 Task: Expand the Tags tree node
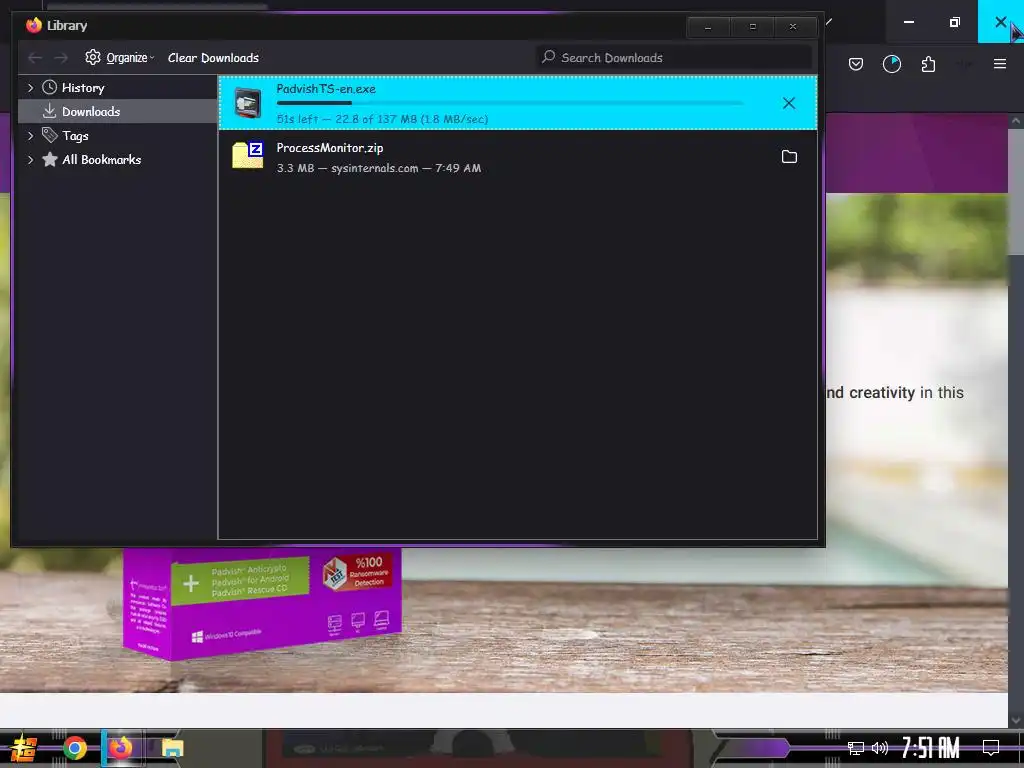coord(30,136)
